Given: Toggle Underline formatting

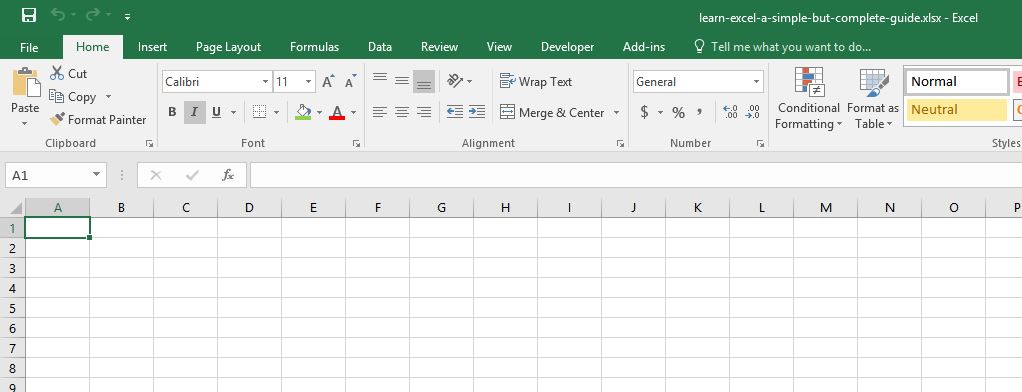Looking at the screenshot, I should pyautogui.click(x=216, y=112).
